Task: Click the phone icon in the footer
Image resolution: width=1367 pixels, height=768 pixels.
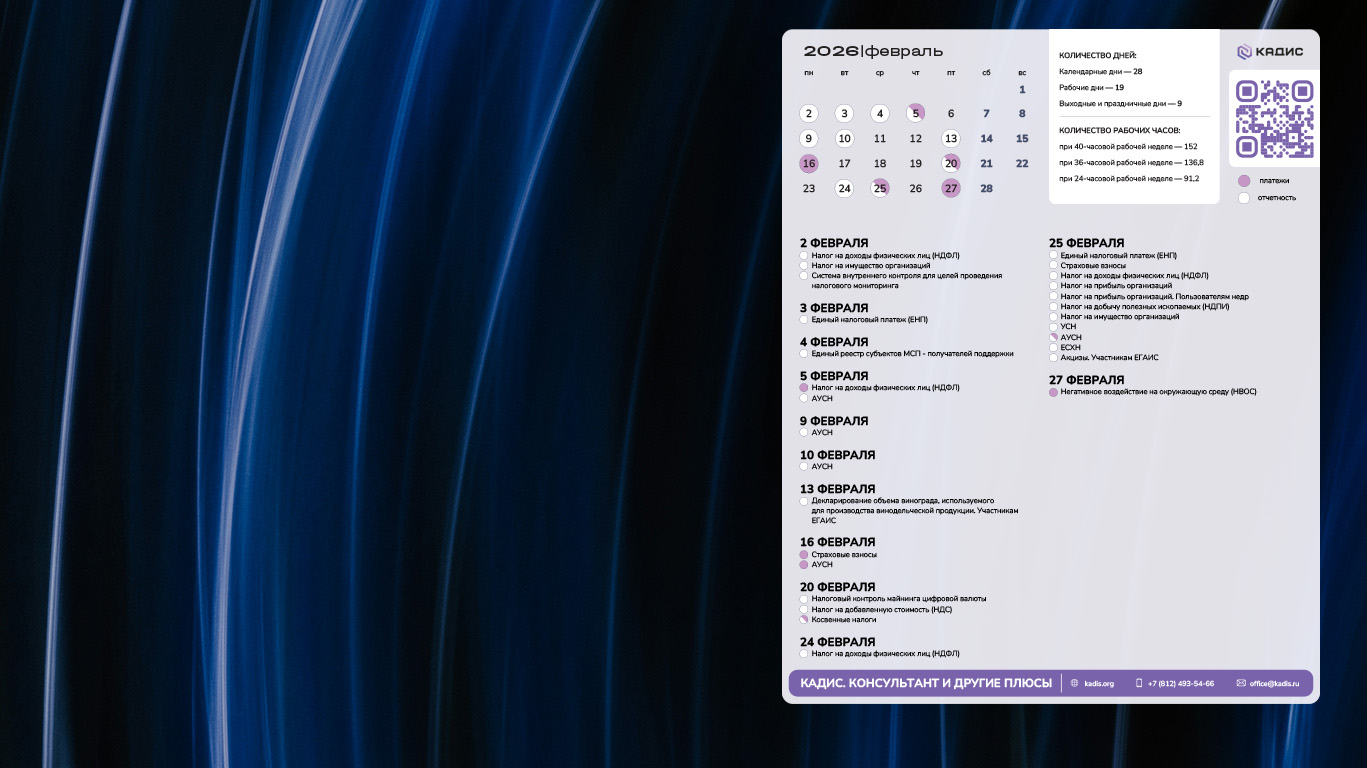Action: (1138, 683)
